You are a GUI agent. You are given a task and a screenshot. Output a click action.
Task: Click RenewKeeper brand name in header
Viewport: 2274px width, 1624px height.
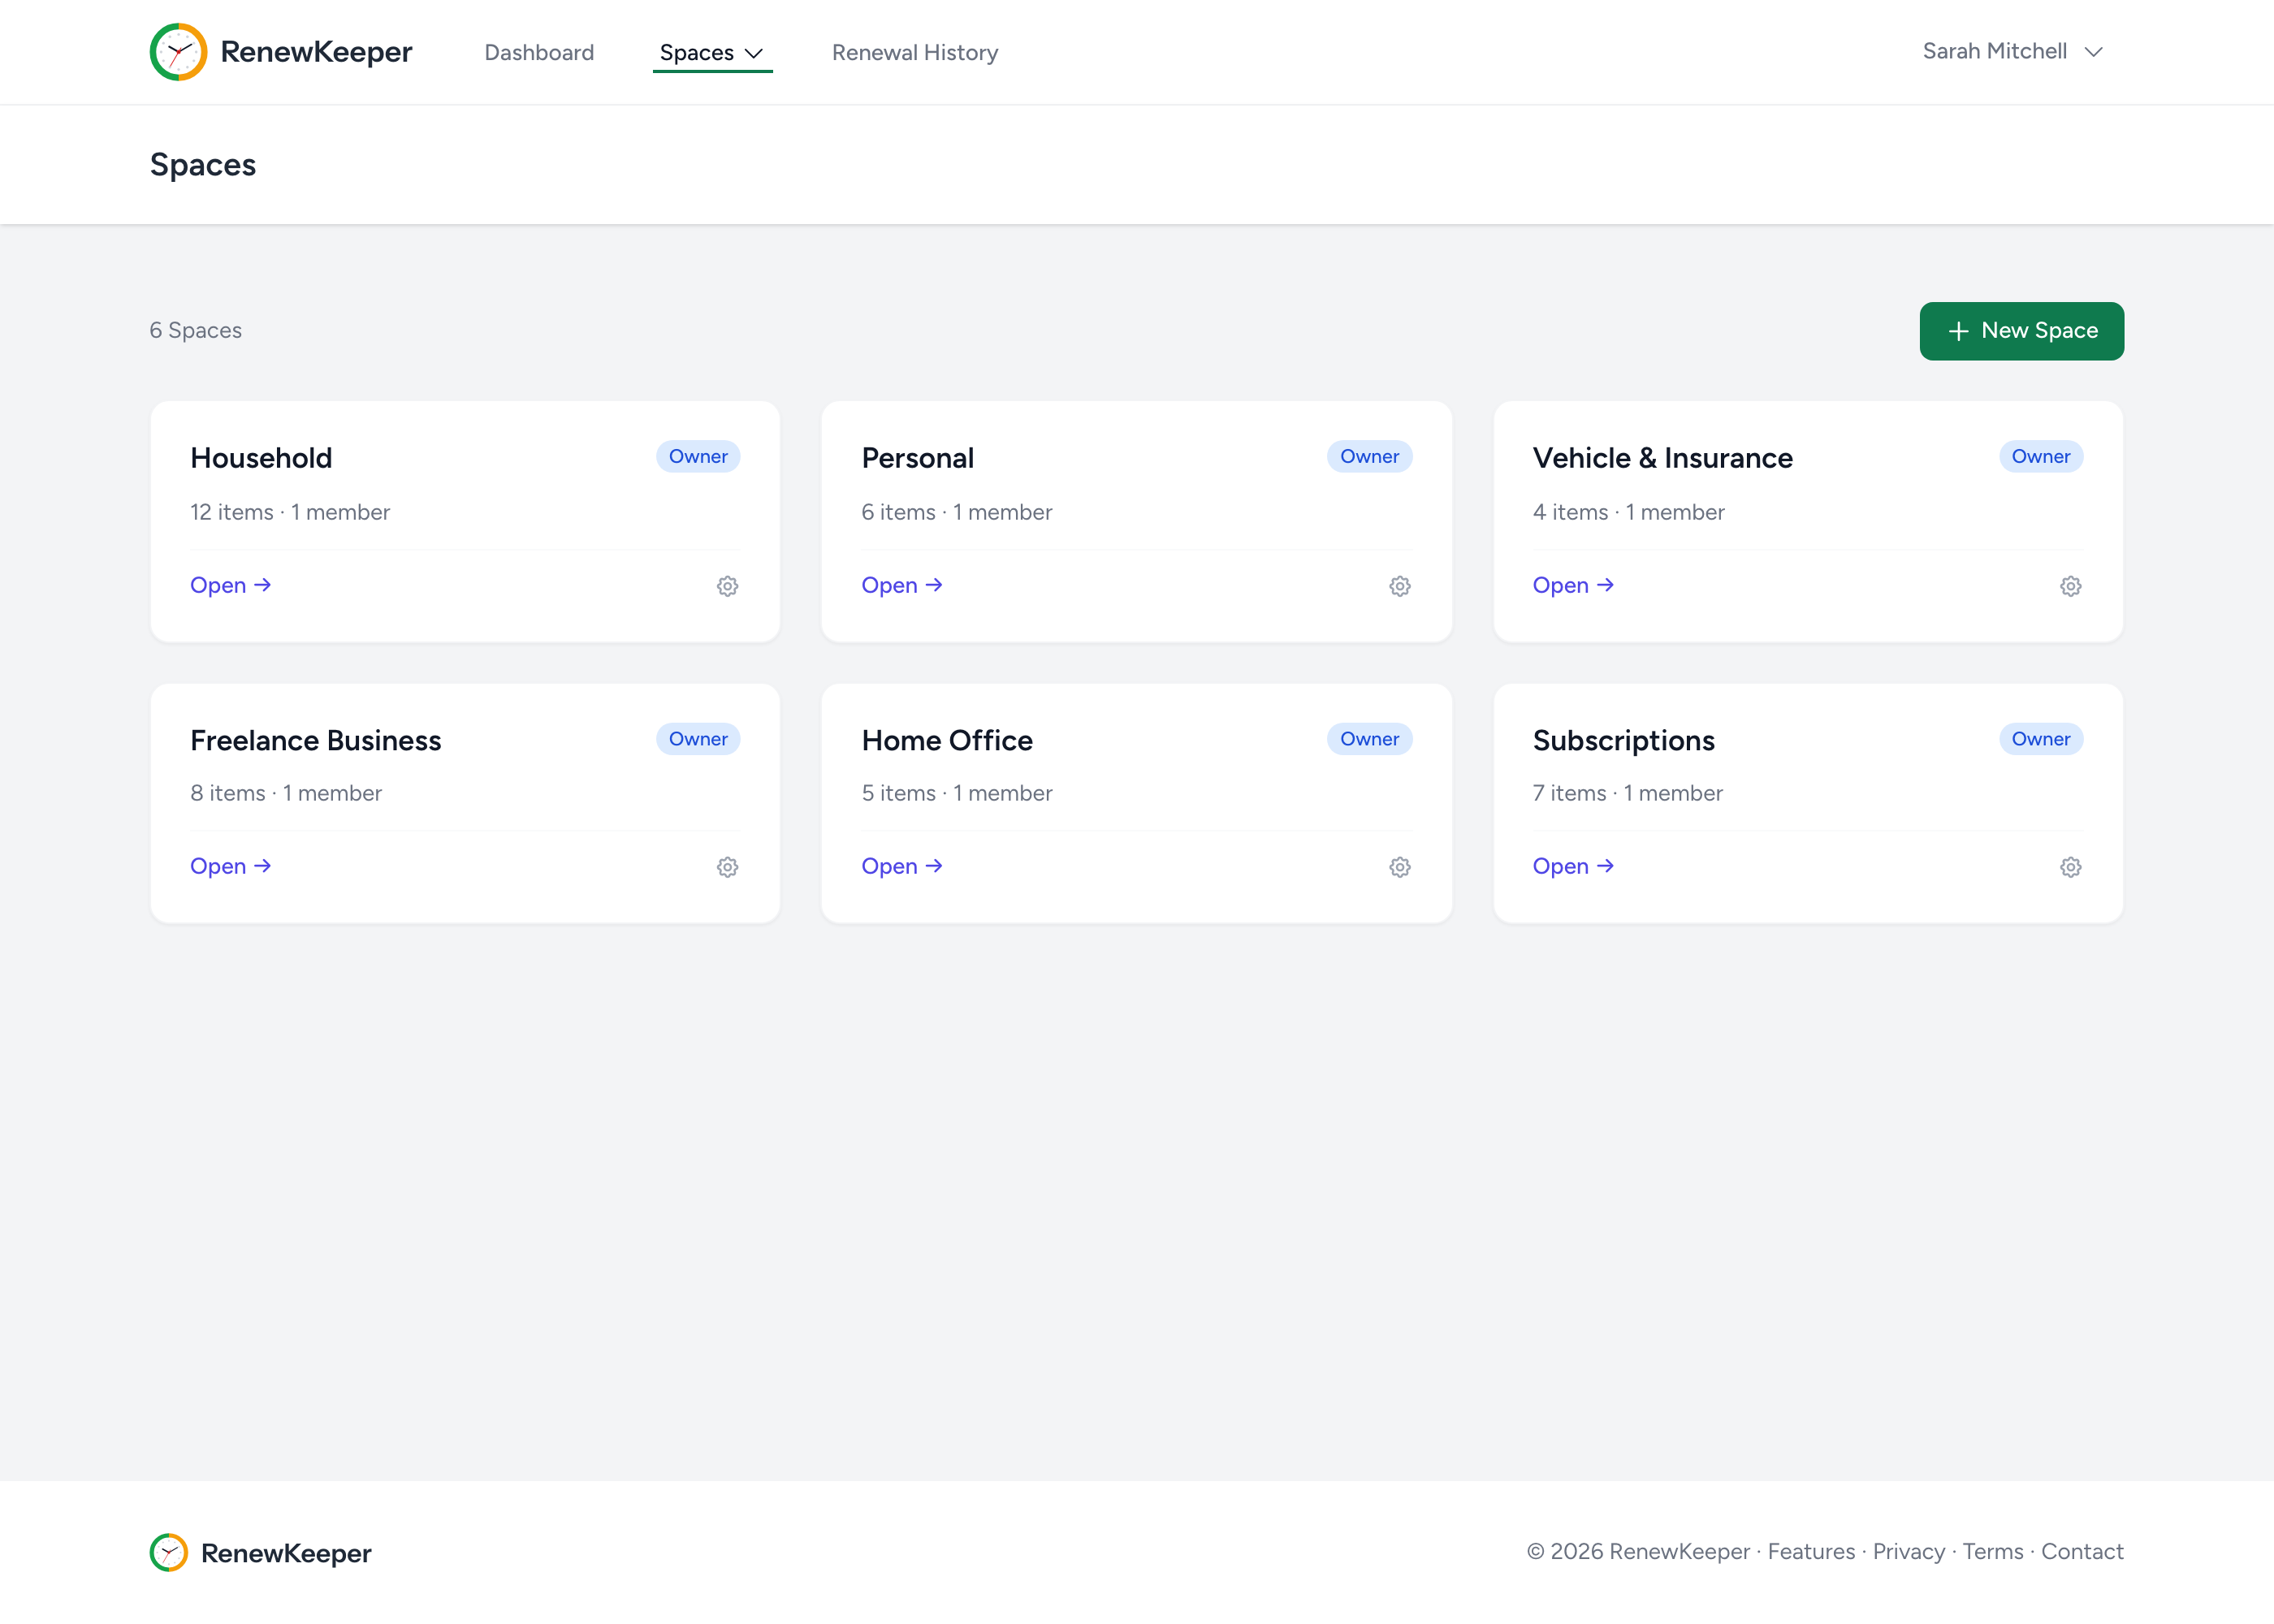coord(316,52)
